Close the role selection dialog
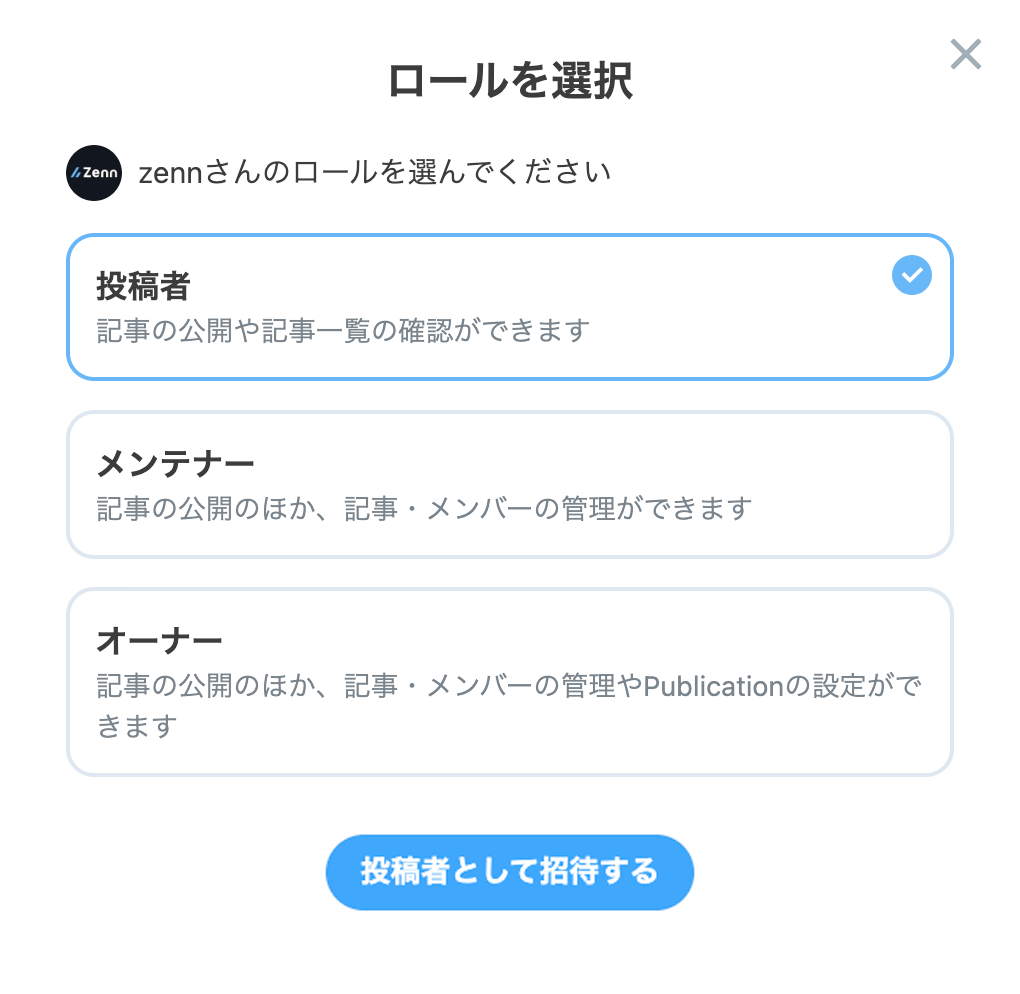The width and height of the screenshot is (1020, 994). (x=965, y=55)
